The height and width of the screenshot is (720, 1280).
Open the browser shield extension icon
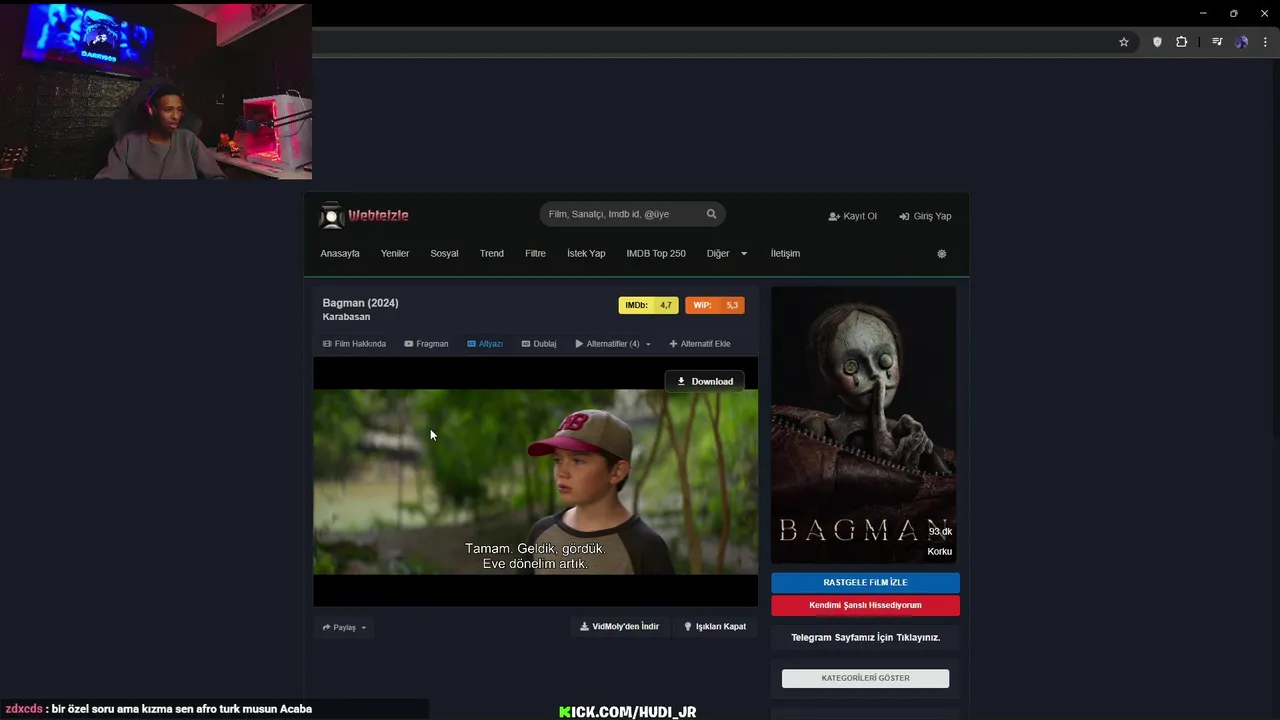[x=1157, y=42]
